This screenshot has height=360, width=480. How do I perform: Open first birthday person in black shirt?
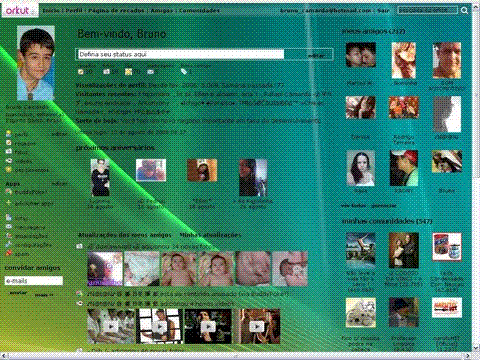click(100, 177)
